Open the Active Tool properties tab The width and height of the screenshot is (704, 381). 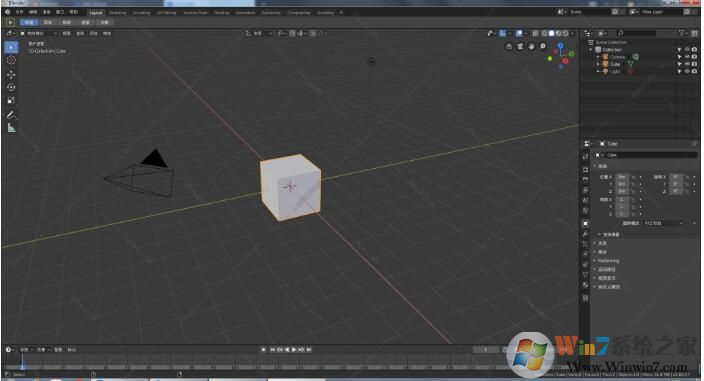(585, 157)
